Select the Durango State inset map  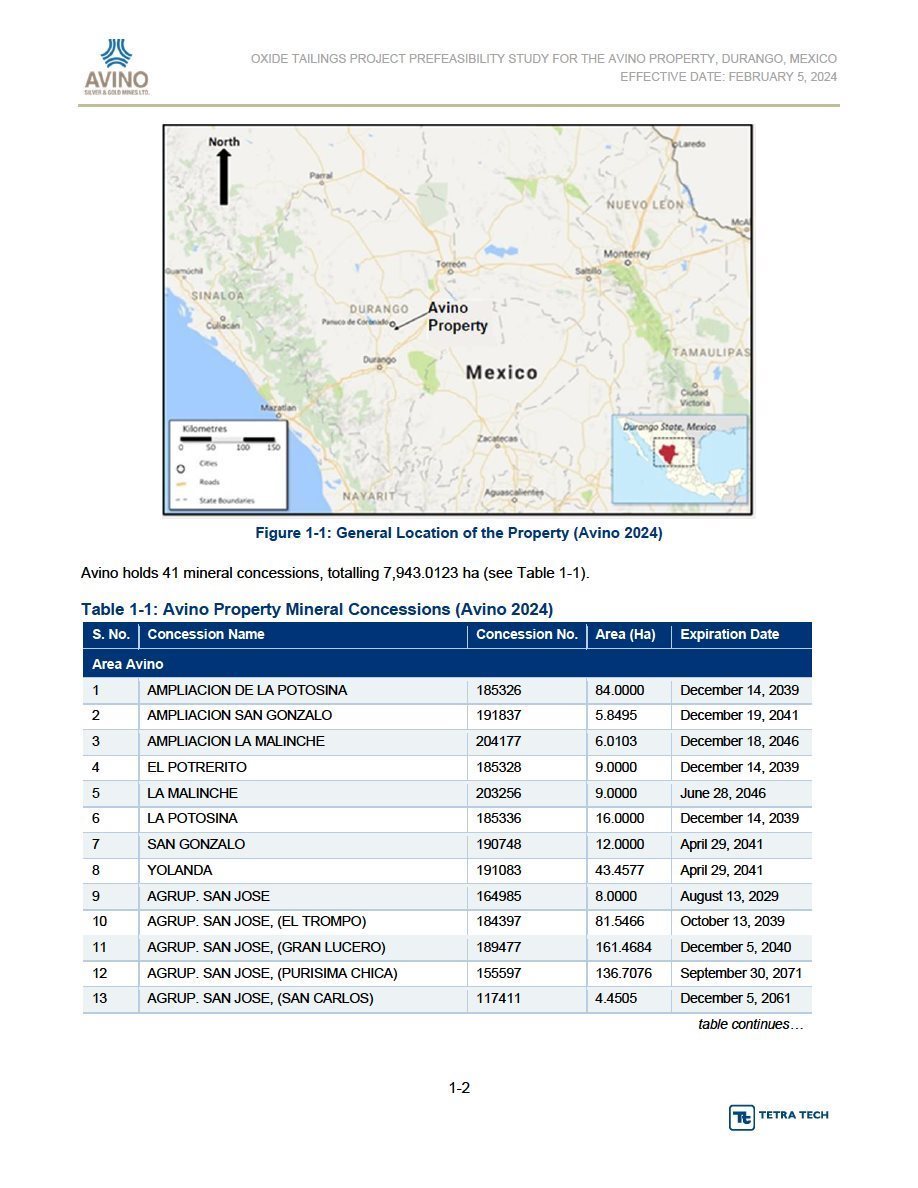point(679,459)
